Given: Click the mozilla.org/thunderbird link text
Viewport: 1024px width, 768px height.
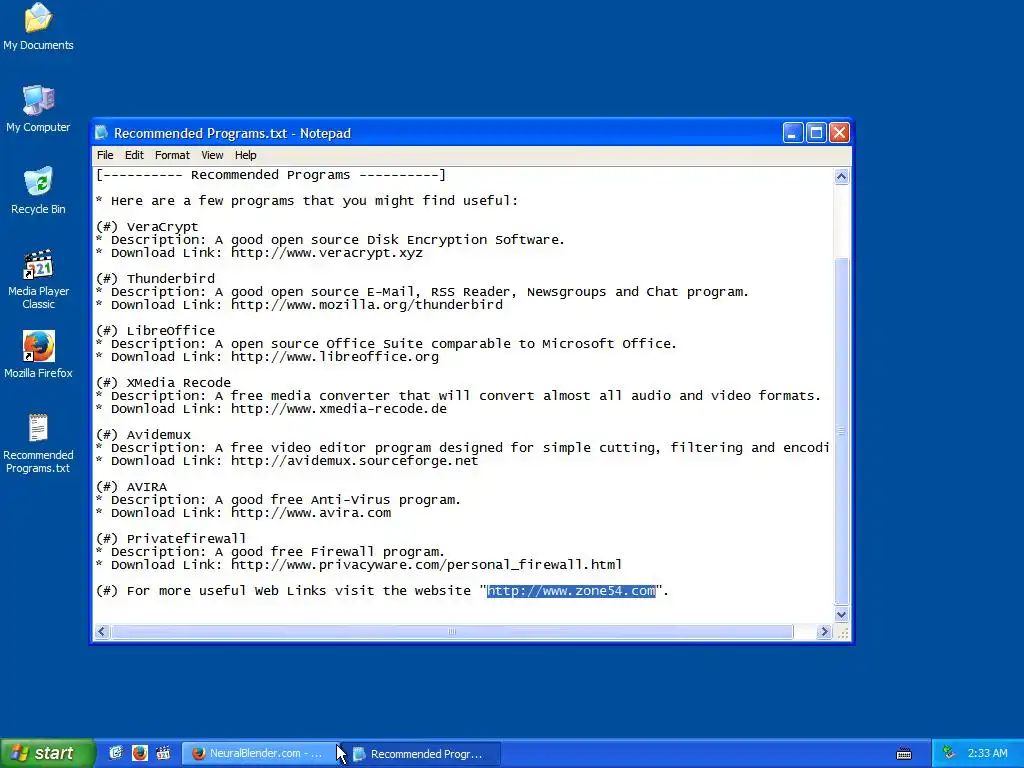Looking at the screenshot, I should [x=367, y=304].
